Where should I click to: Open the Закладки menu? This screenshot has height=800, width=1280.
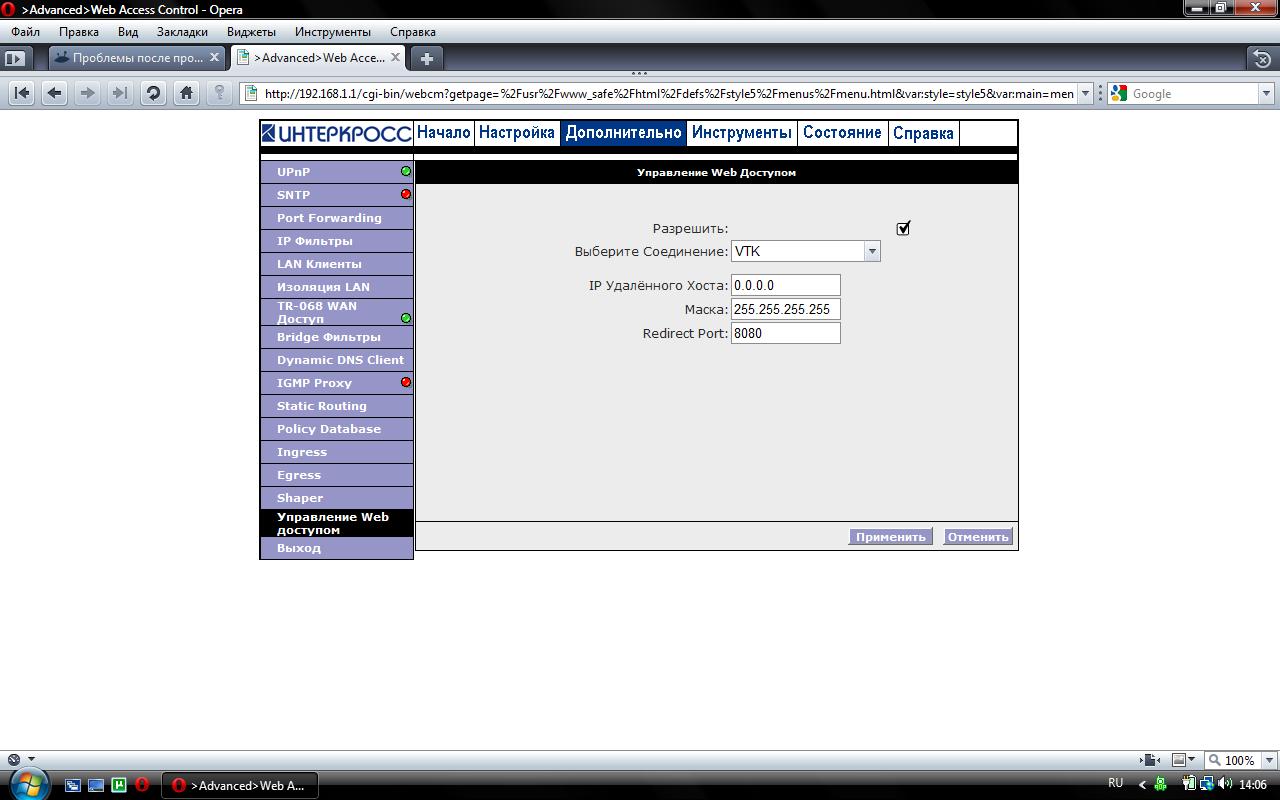tap(182, 32)
